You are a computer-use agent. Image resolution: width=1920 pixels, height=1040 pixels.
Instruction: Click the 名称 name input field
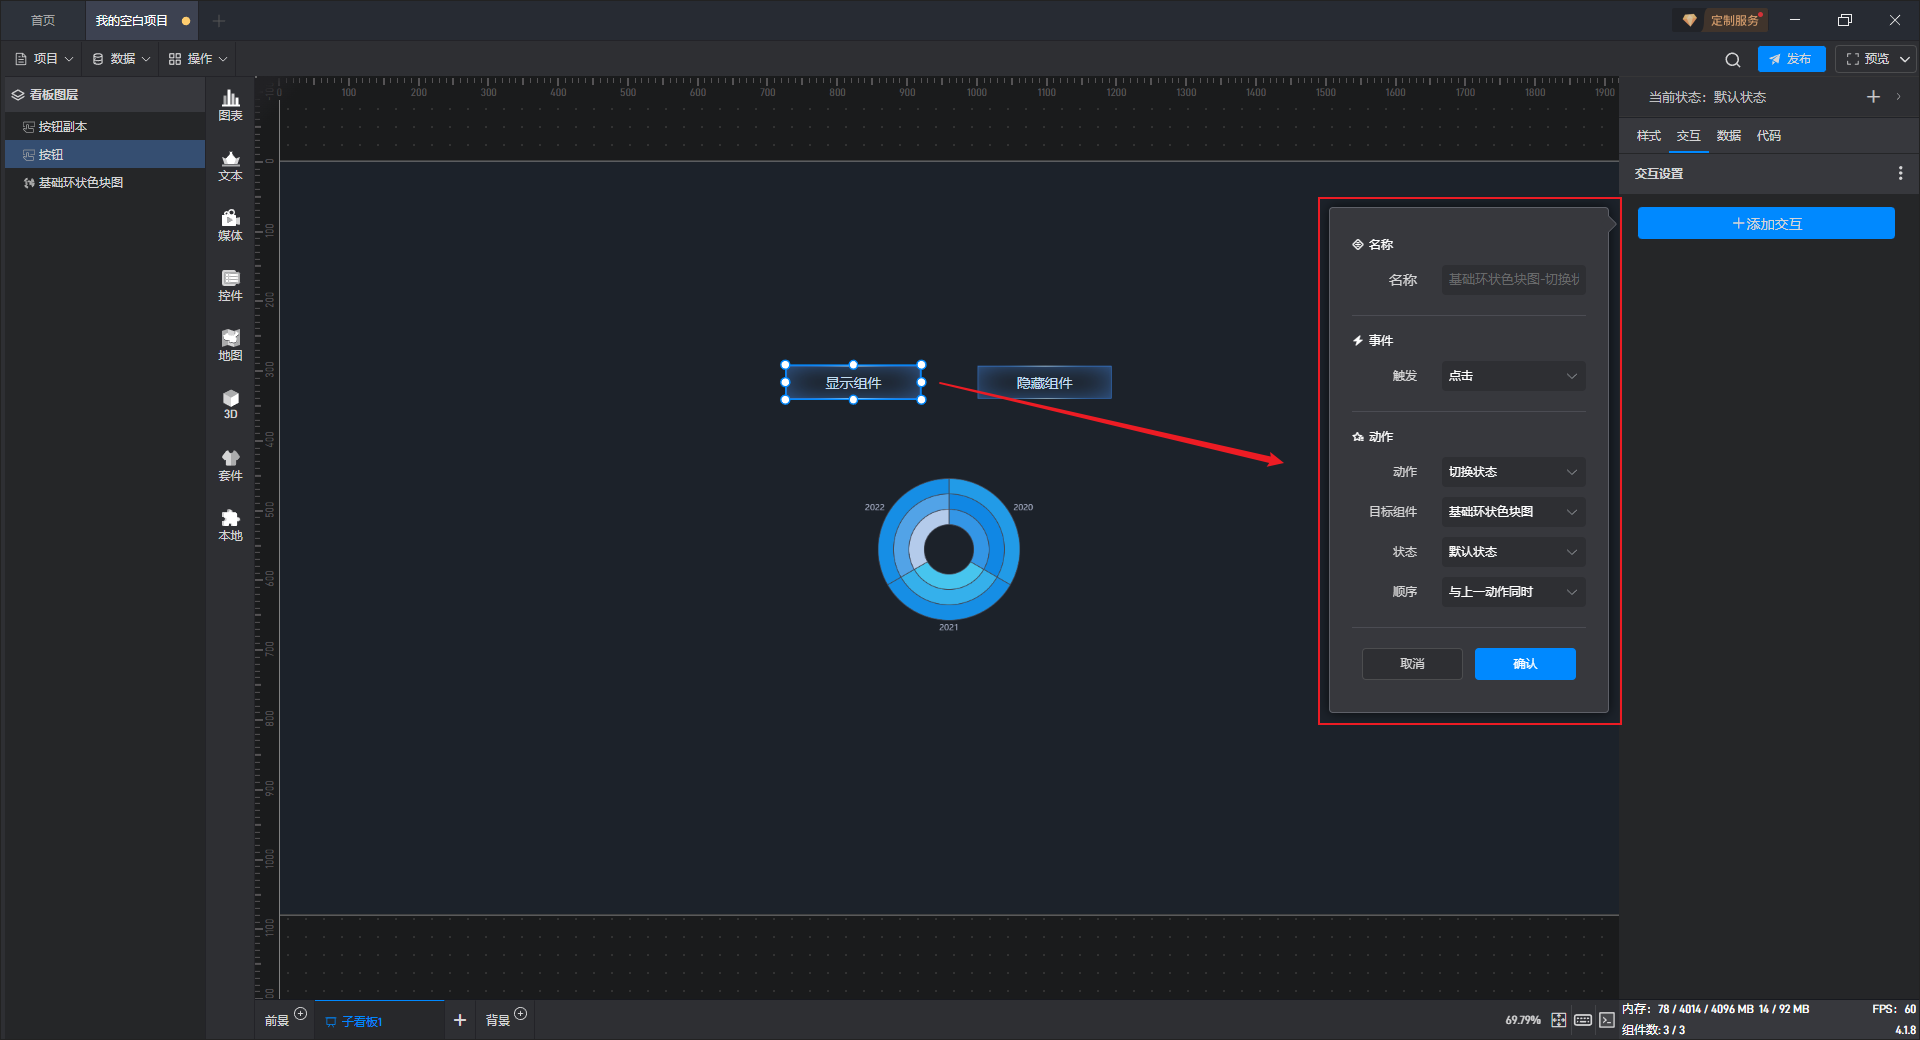click(1512, 280)
